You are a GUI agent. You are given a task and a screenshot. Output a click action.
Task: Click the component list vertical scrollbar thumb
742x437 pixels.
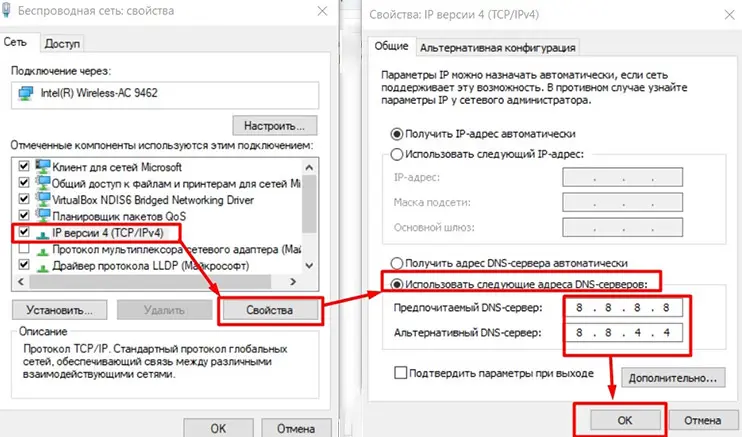[x=309, y=204]
